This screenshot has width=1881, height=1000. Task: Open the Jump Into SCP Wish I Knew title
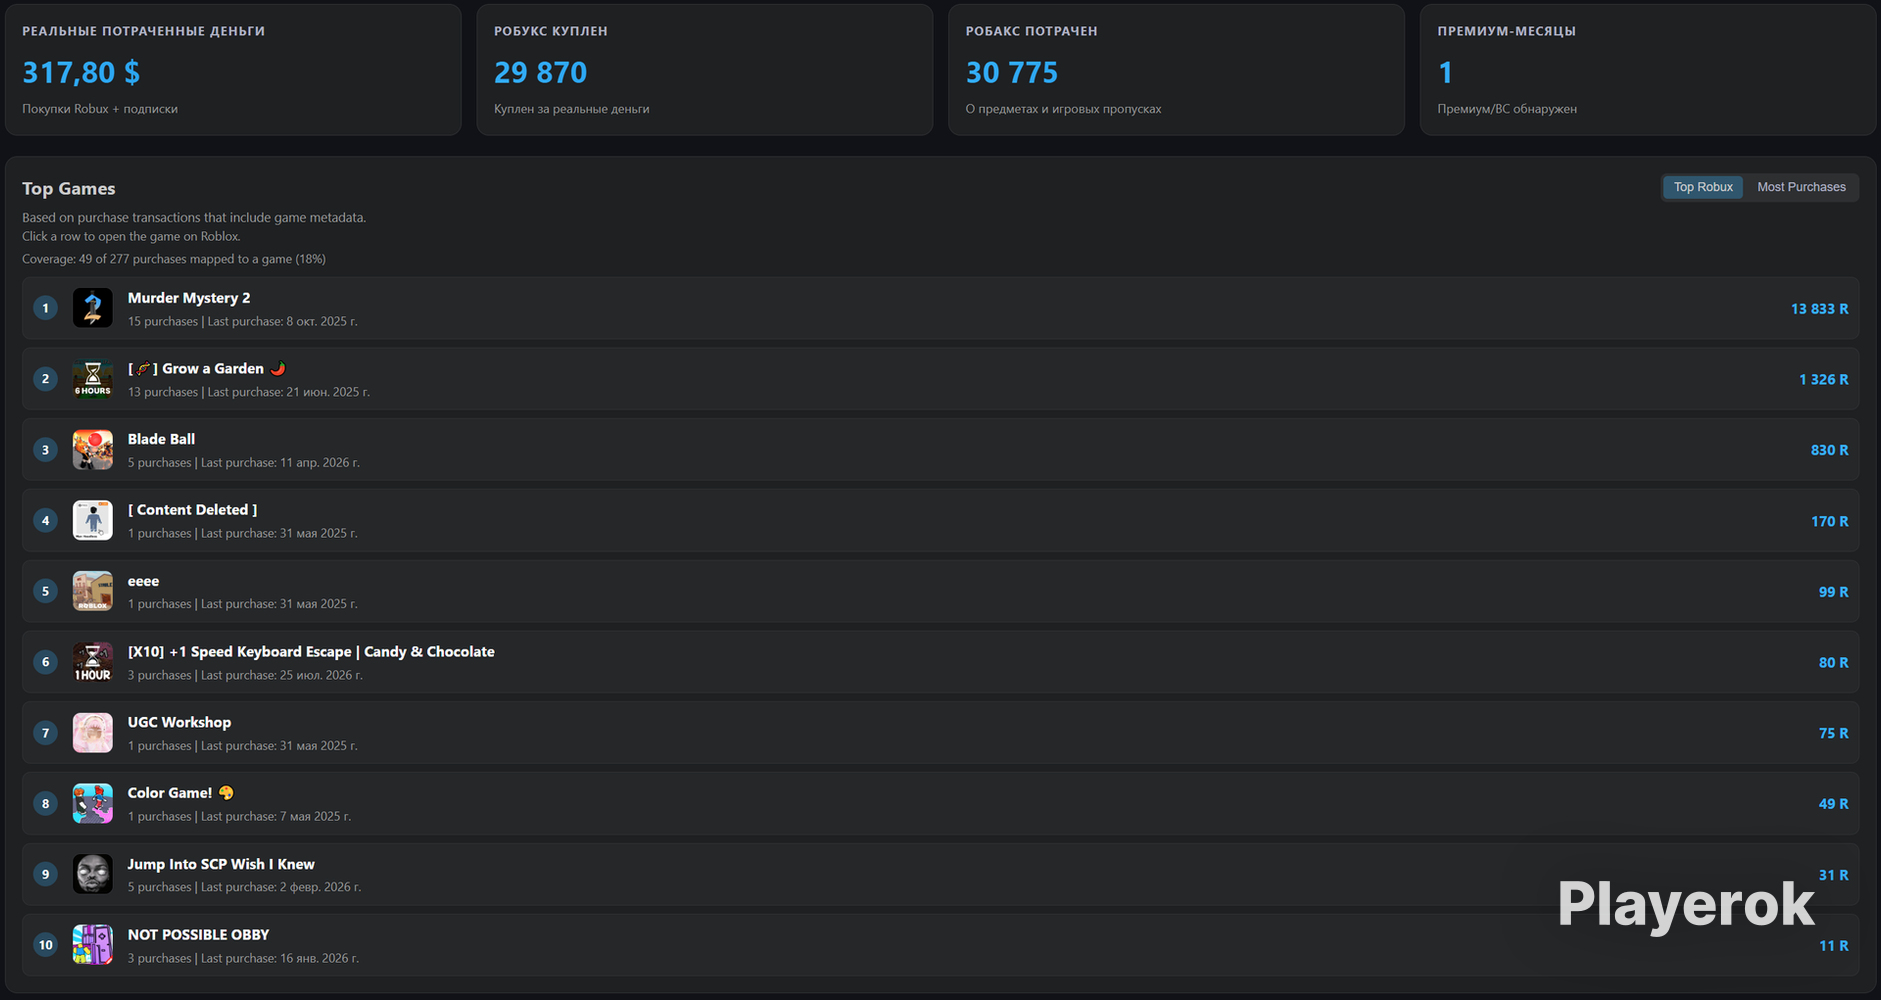(x=221, y=864)
